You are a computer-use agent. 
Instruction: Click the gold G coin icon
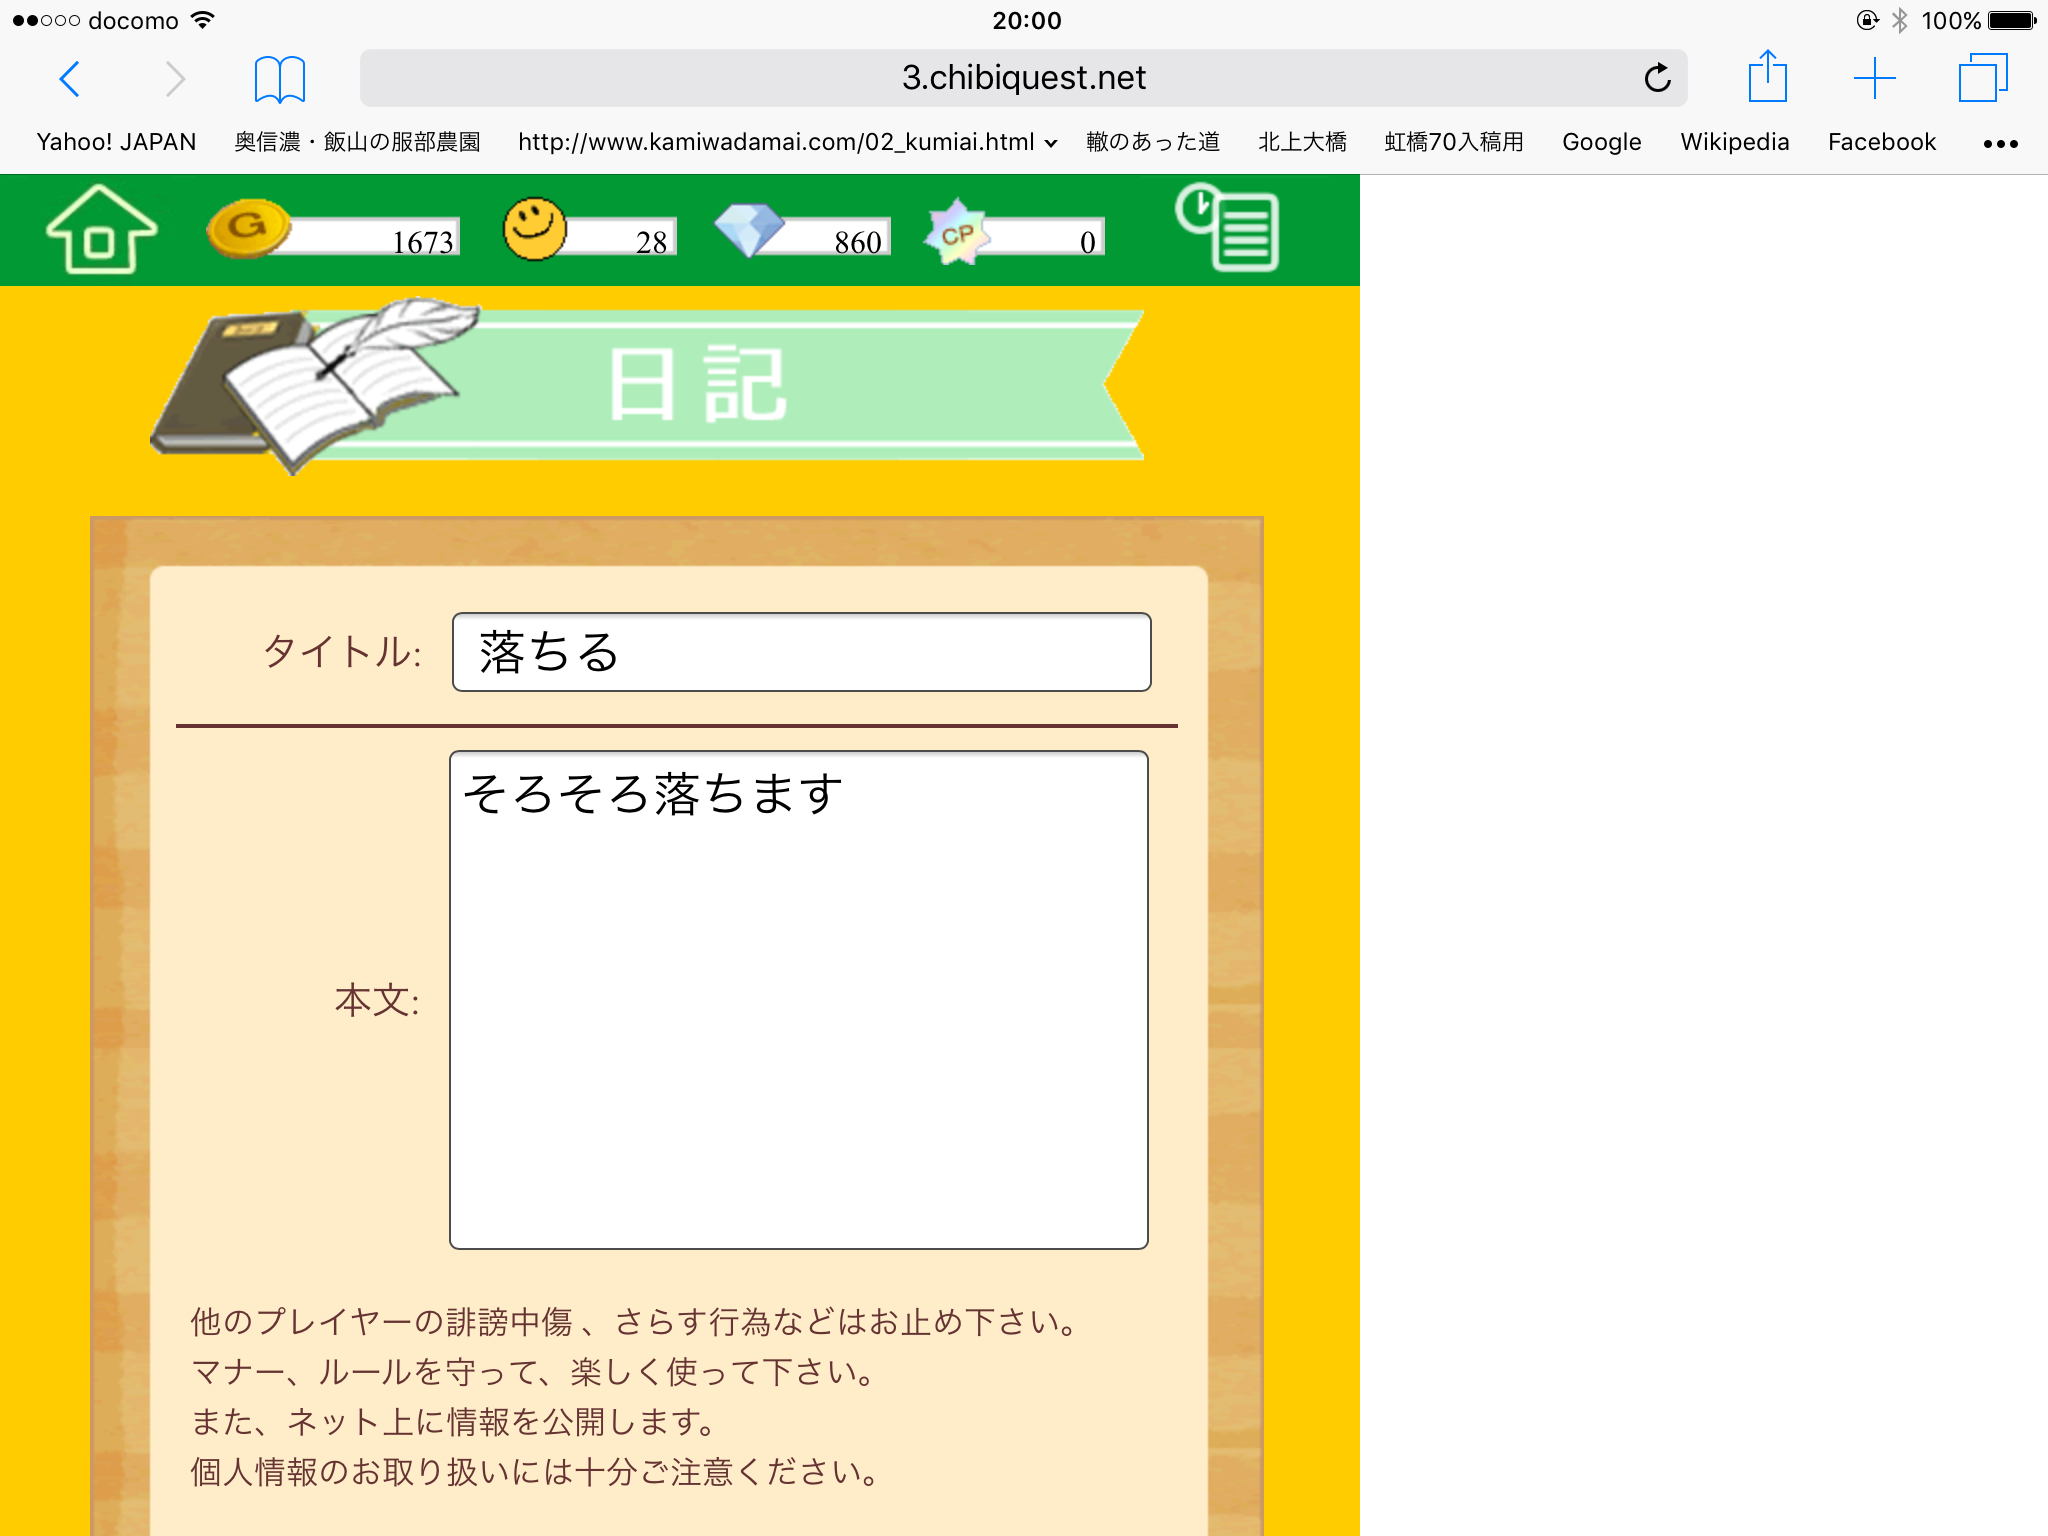(x=247, y=229)
